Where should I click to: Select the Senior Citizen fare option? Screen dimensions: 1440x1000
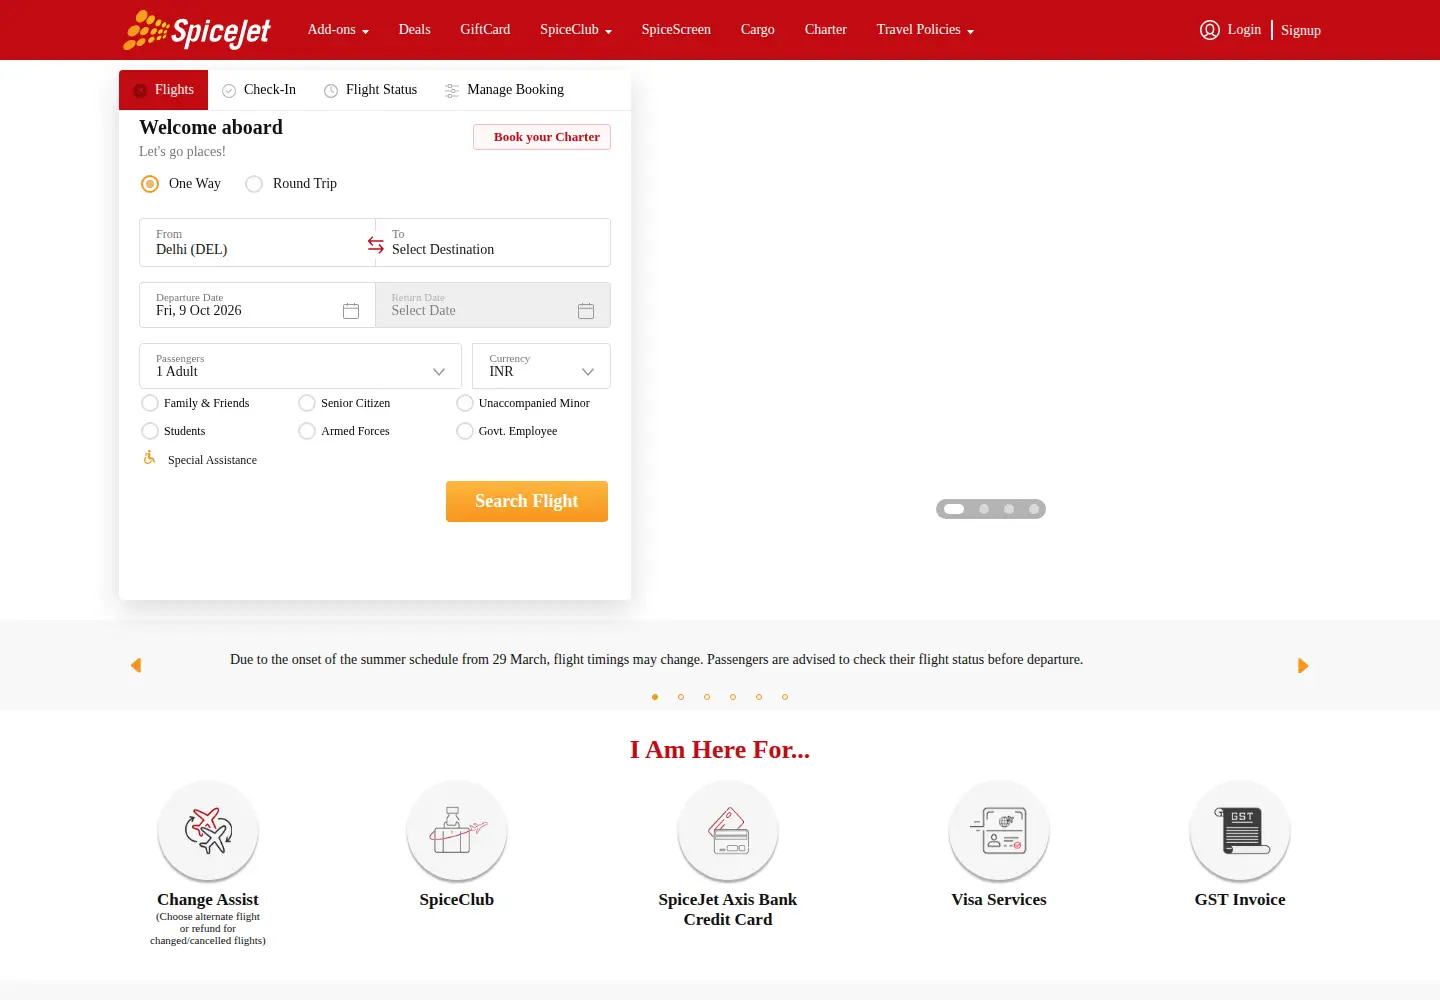click(x=307, y=403)
